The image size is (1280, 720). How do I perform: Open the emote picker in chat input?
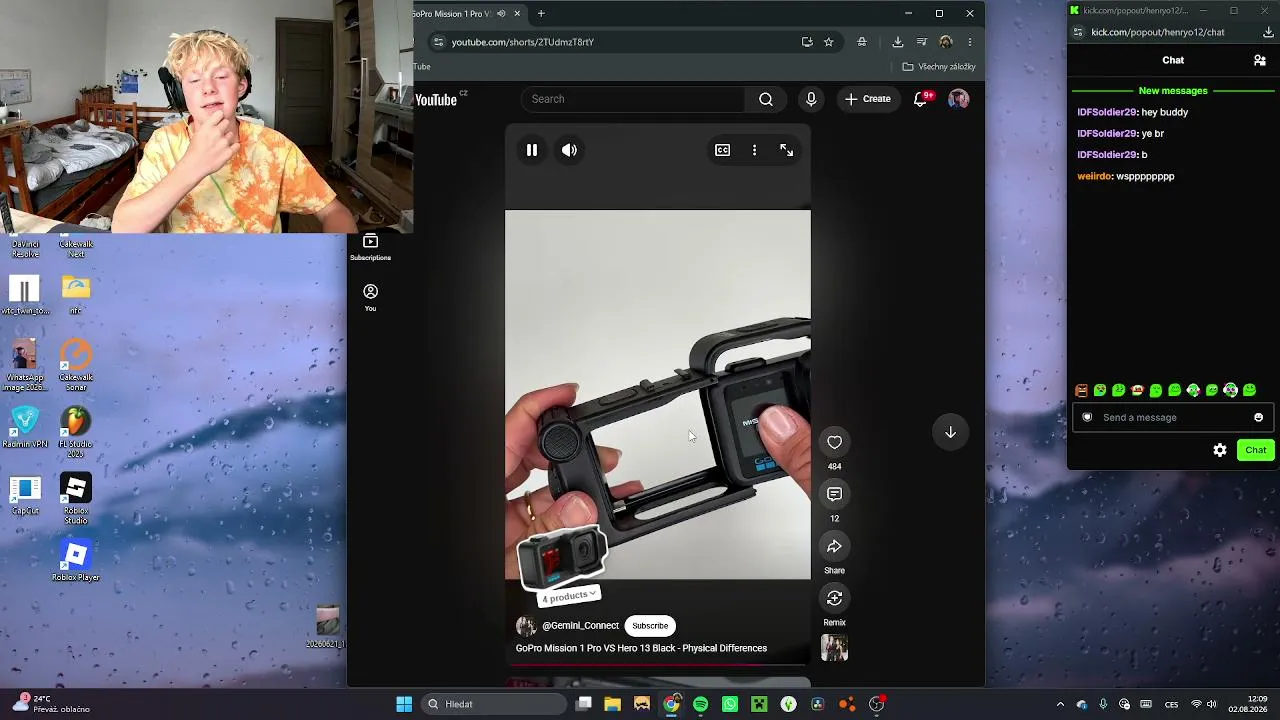[1258, 418]
